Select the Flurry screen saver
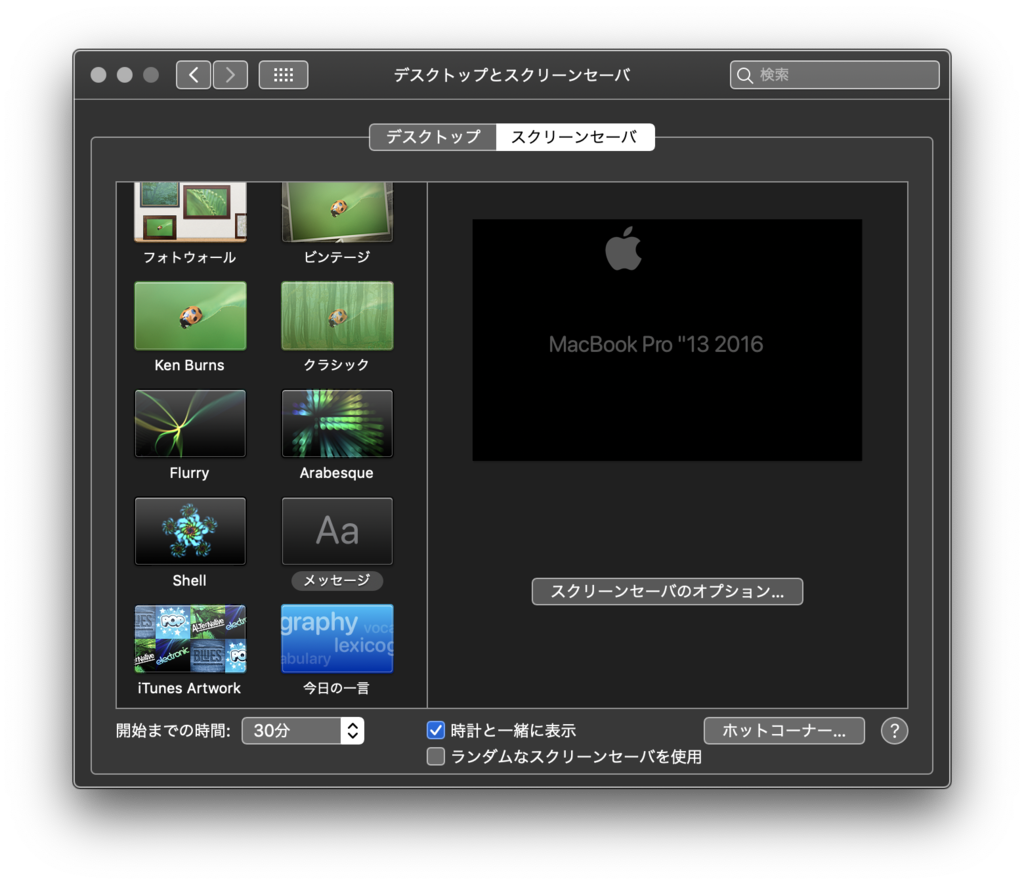Viewport: 1024px width, 885px height. [x=189, y=422]
